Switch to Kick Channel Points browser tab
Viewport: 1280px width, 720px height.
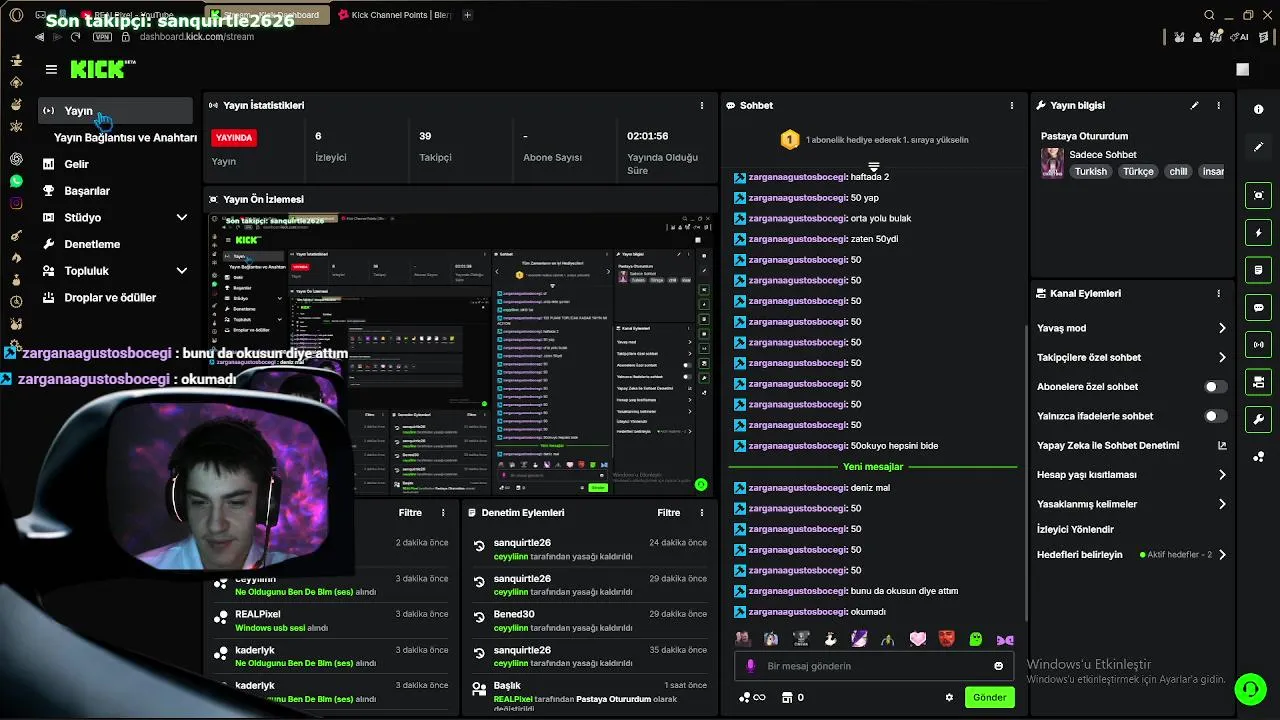tap(396, 15)
